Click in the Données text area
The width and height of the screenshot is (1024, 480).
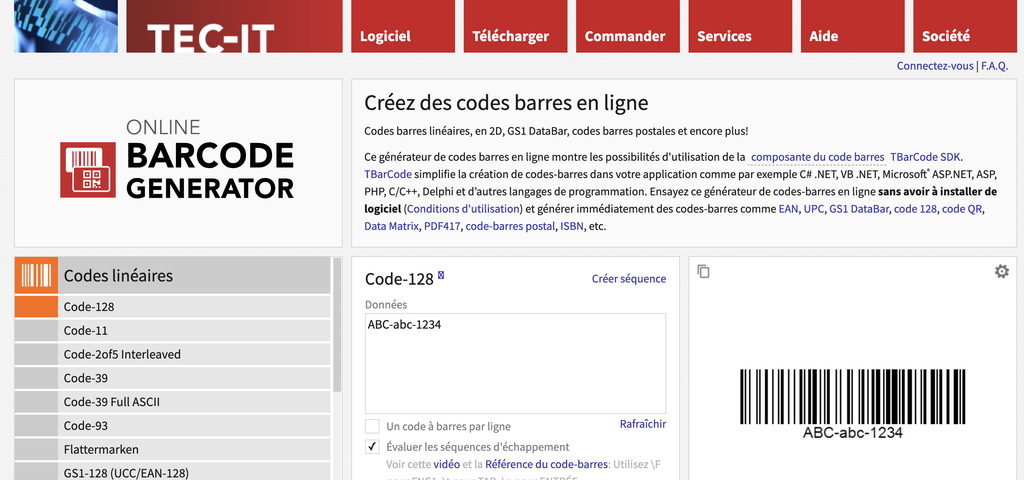tap(515, 363)
